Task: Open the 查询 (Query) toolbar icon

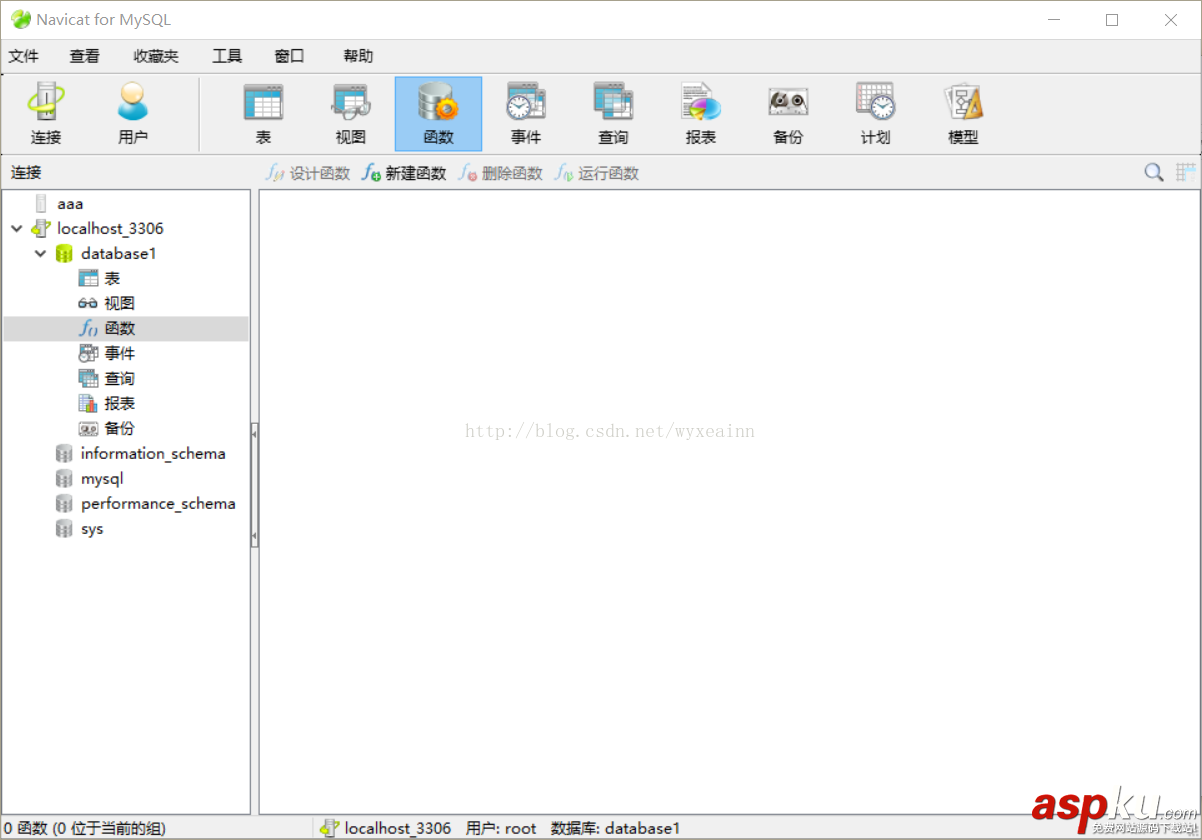Action: 613,114
